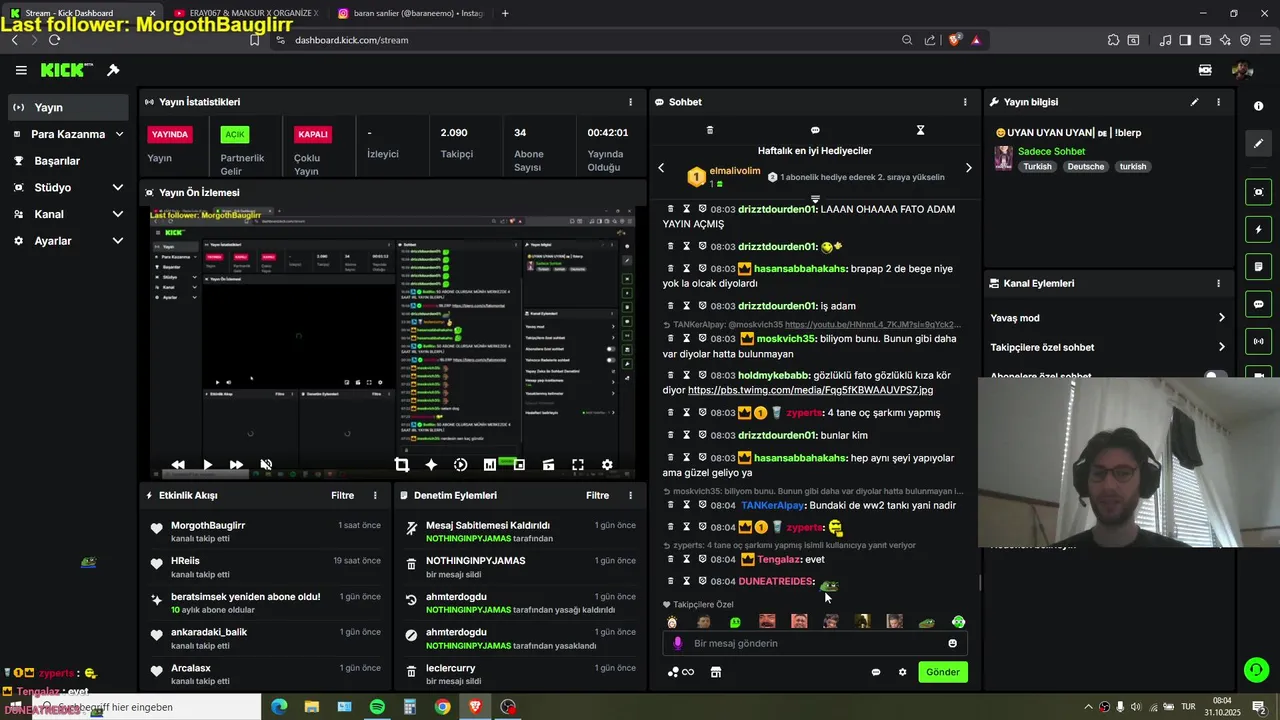Select Yayın in the left sidebar
Screen dimensions: 1280x720
[x=68, y=107]
